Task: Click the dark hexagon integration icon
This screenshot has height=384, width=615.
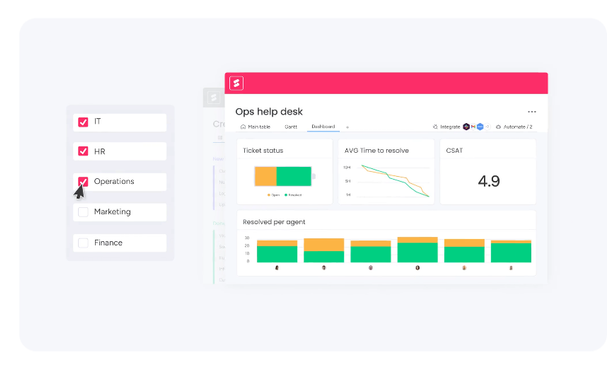Action: 466,127
